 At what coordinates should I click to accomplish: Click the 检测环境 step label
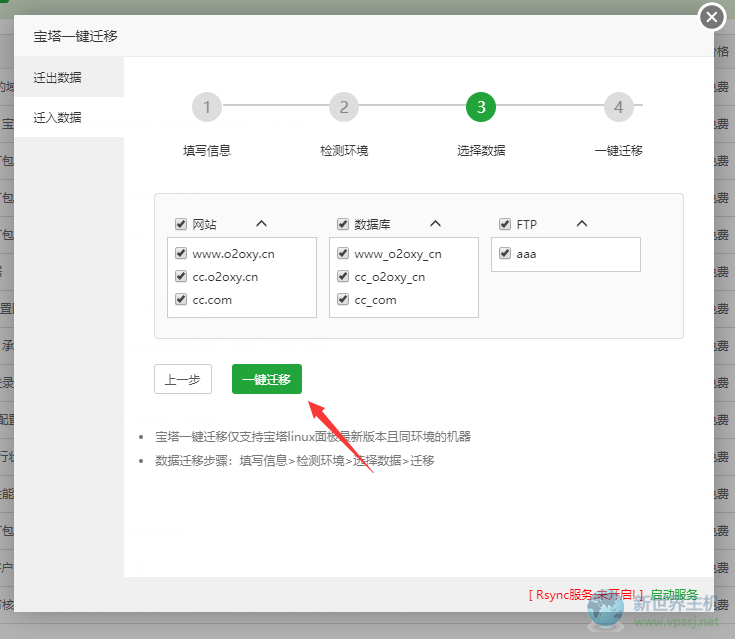coord(344,150)
